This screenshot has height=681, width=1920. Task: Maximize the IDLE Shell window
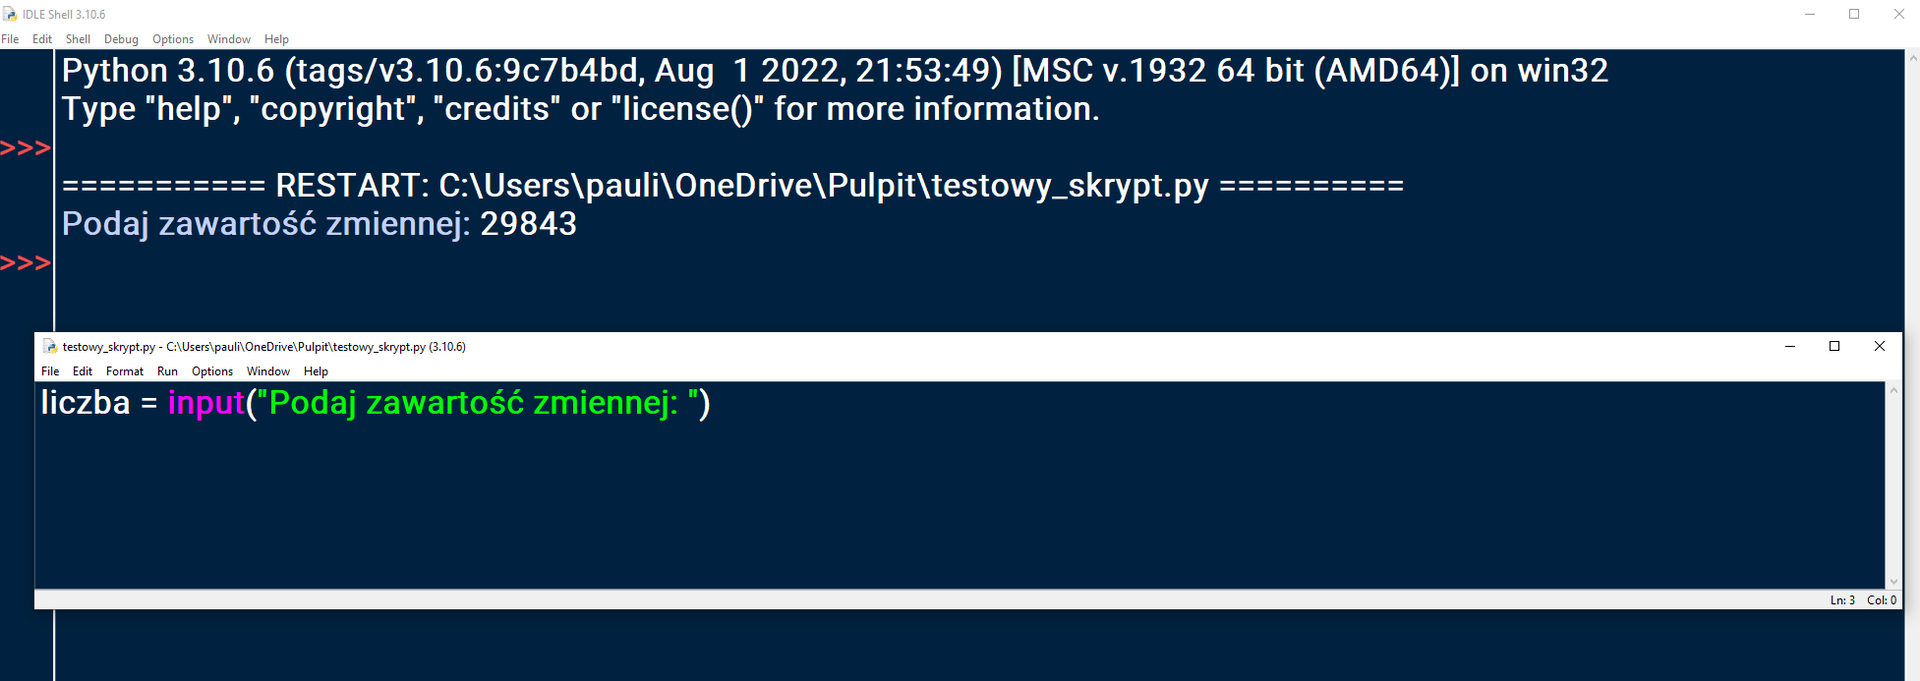[1854, 14]
